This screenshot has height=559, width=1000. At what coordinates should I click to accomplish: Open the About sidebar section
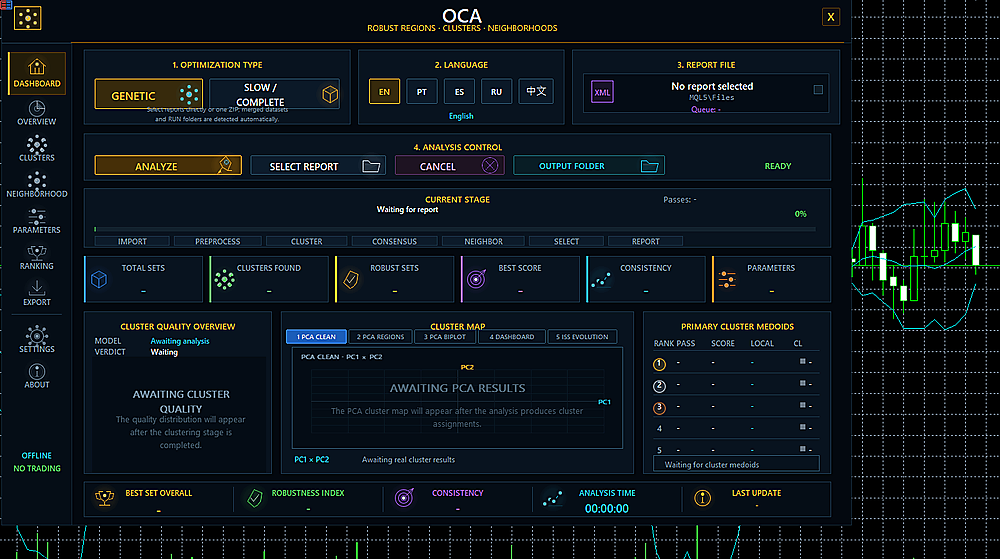37,376
